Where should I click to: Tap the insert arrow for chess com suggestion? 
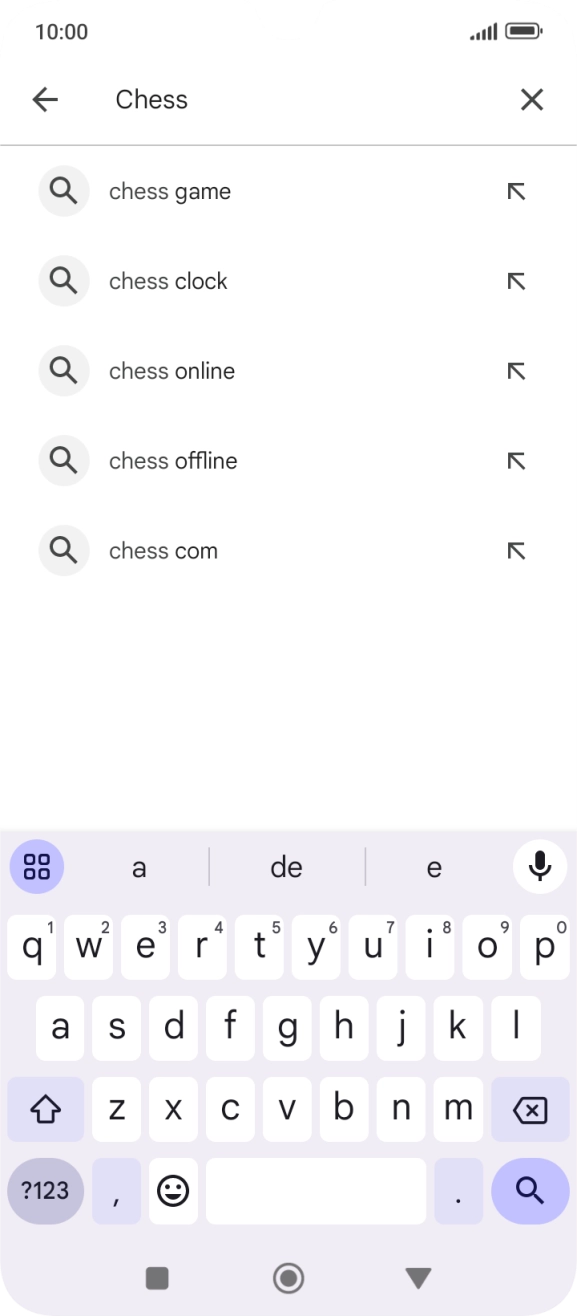coord(515,550)
